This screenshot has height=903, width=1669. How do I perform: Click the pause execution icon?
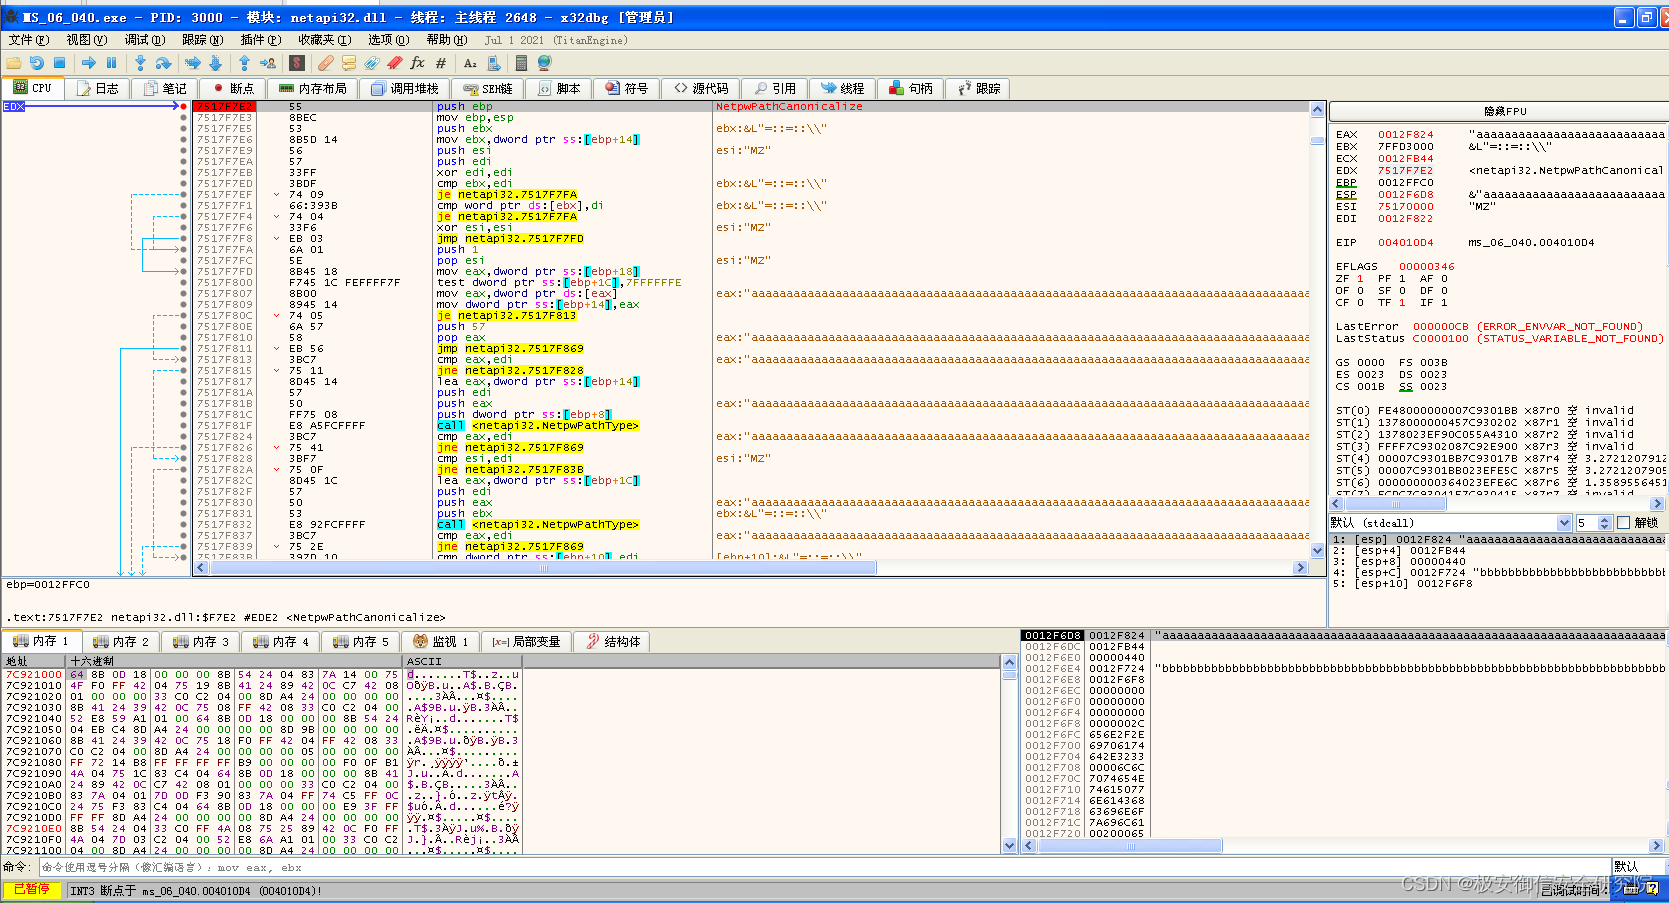click(111, 63)
